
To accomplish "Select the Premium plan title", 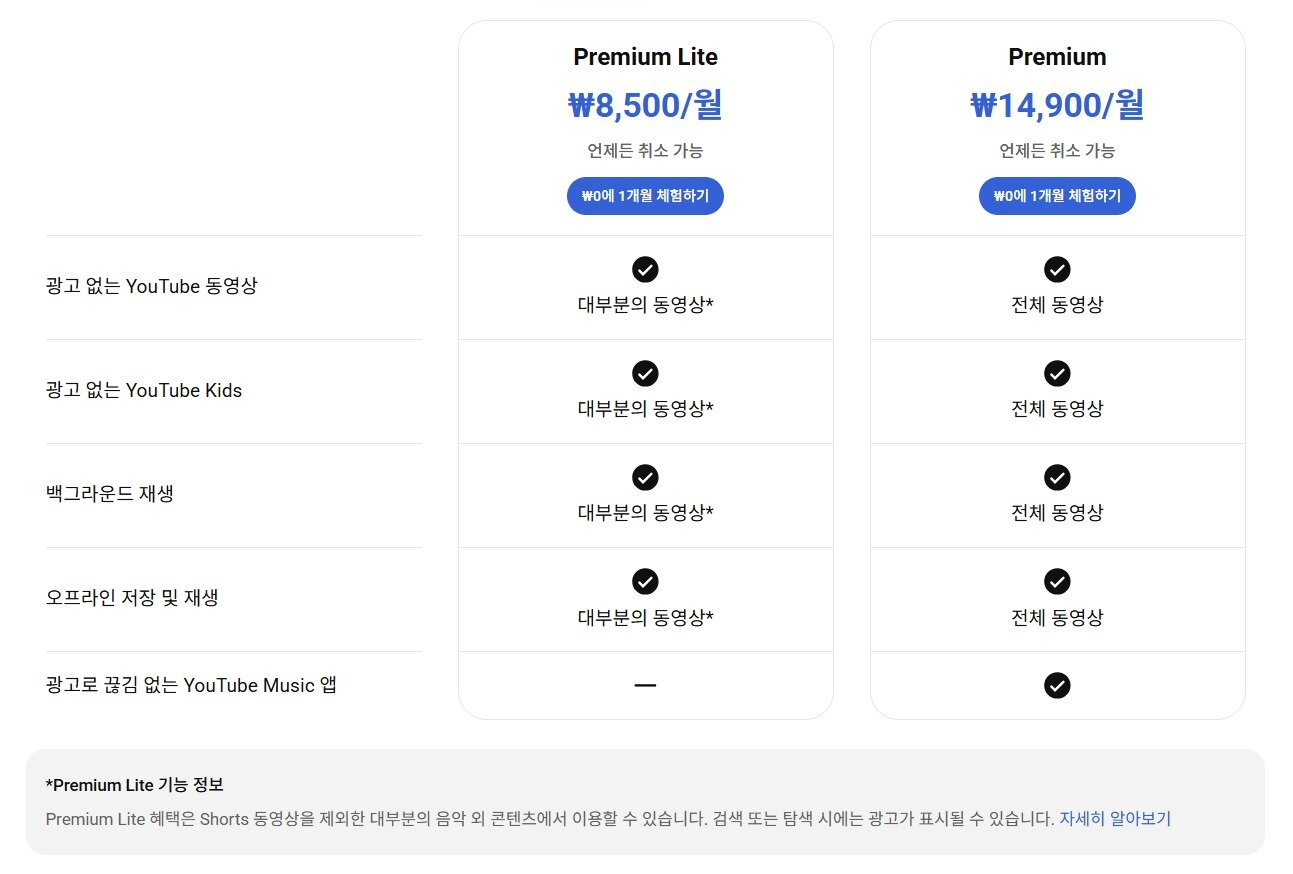I will pyautogui.click(x=1057, y=57).
